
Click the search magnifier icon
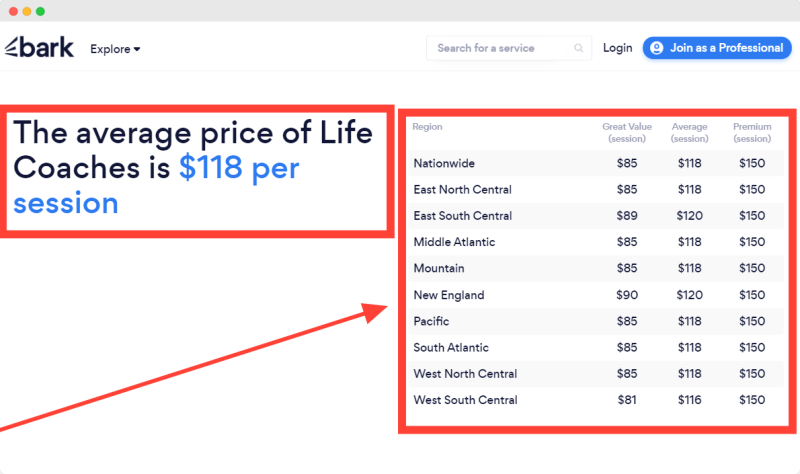(578, 48)
